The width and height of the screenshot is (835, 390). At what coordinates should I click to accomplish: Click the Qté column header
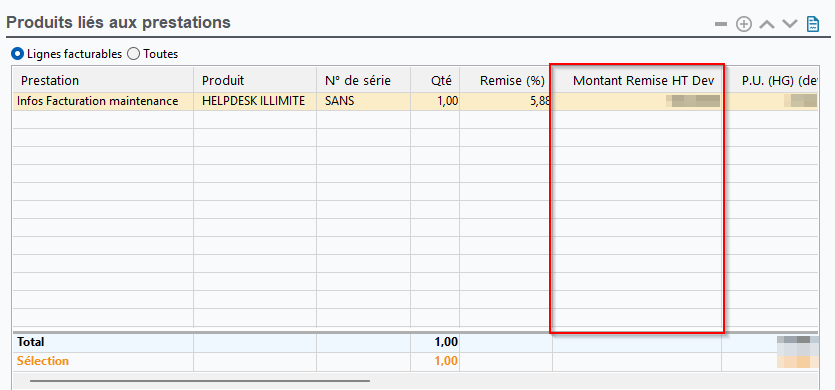click(435, 80)
